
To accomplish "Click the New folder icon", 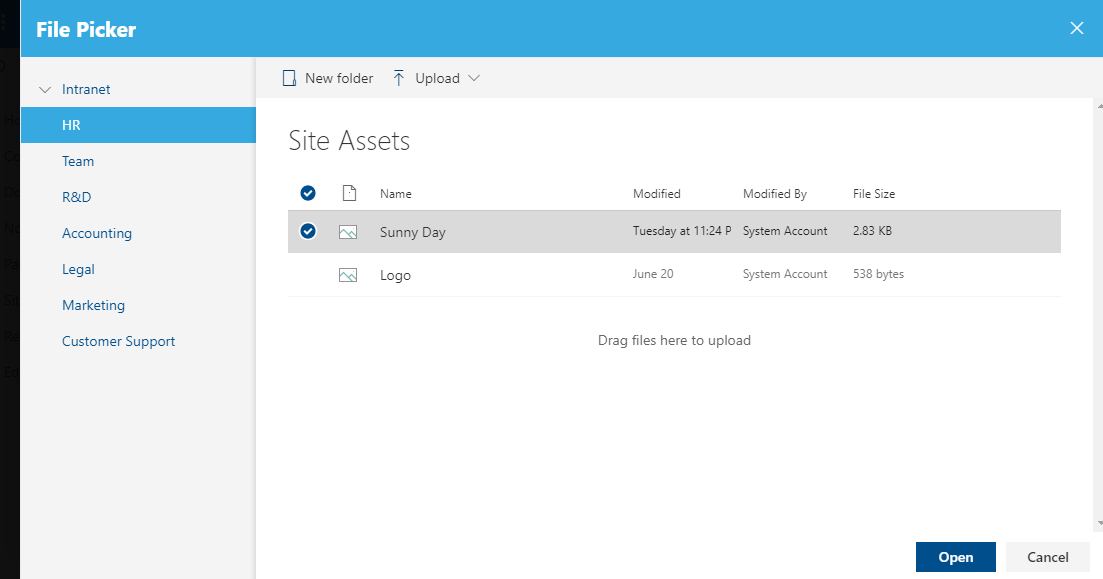I will point(291,77).
